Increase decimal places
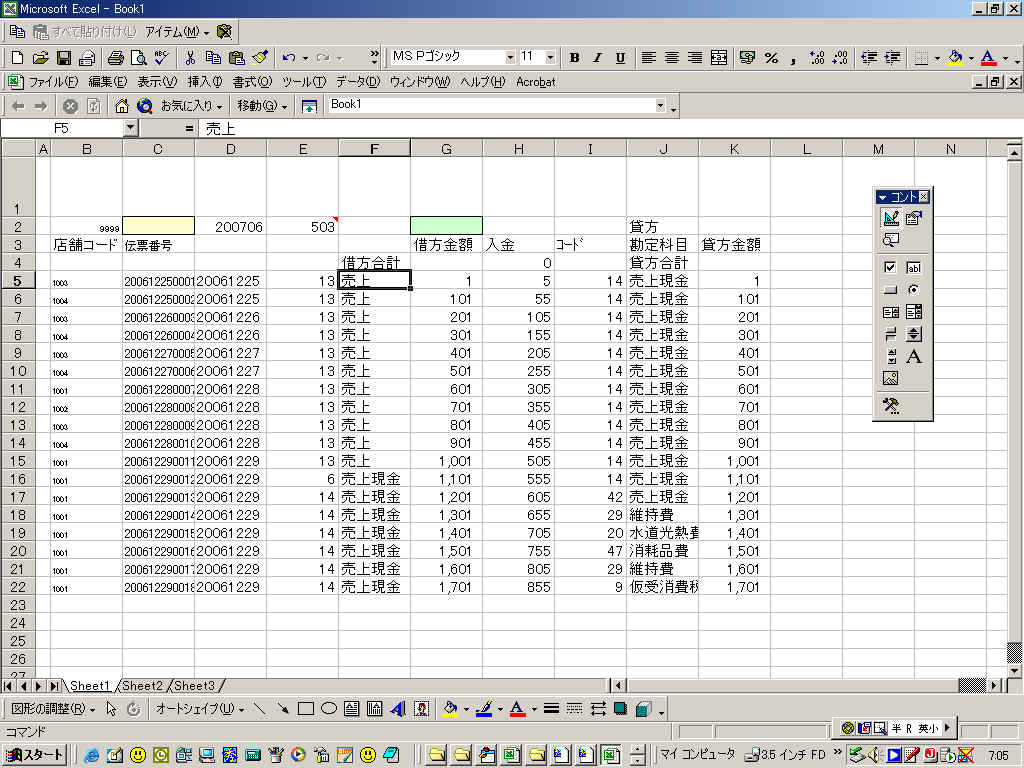Screen dimensions: 1024x768 point(816,57)
